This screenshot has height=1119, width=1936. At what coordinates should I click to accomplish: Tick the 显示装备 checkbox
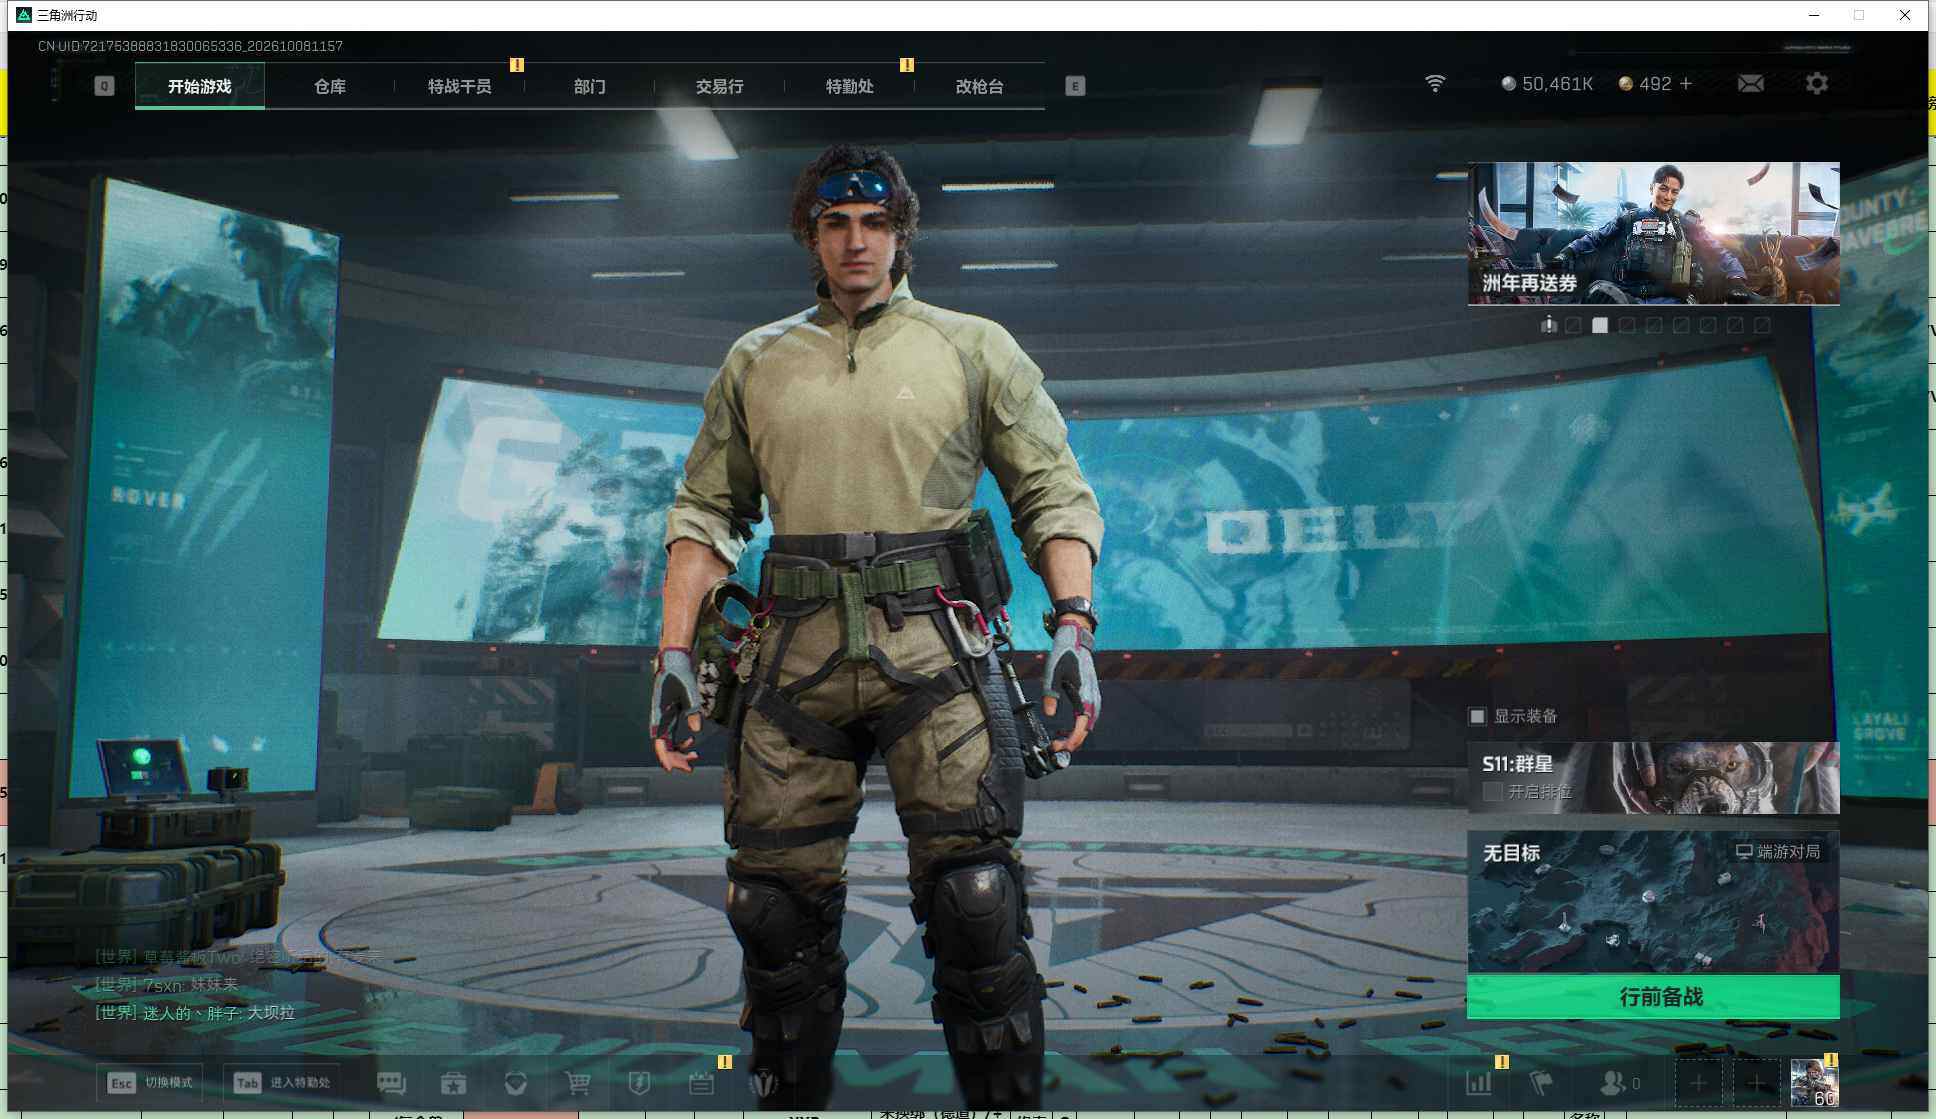1477,716
